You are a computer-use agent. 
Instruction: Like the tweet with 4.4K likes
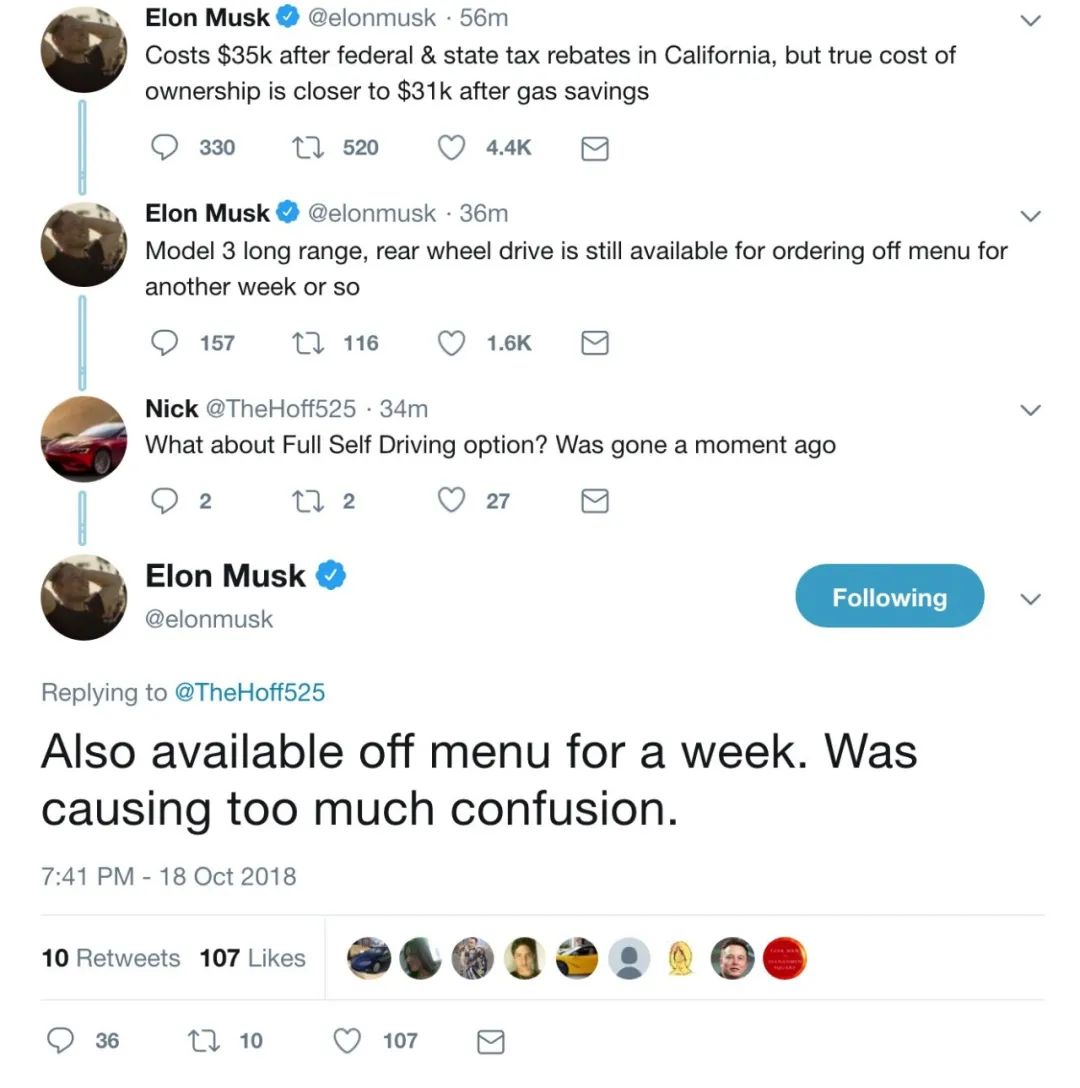452,148
